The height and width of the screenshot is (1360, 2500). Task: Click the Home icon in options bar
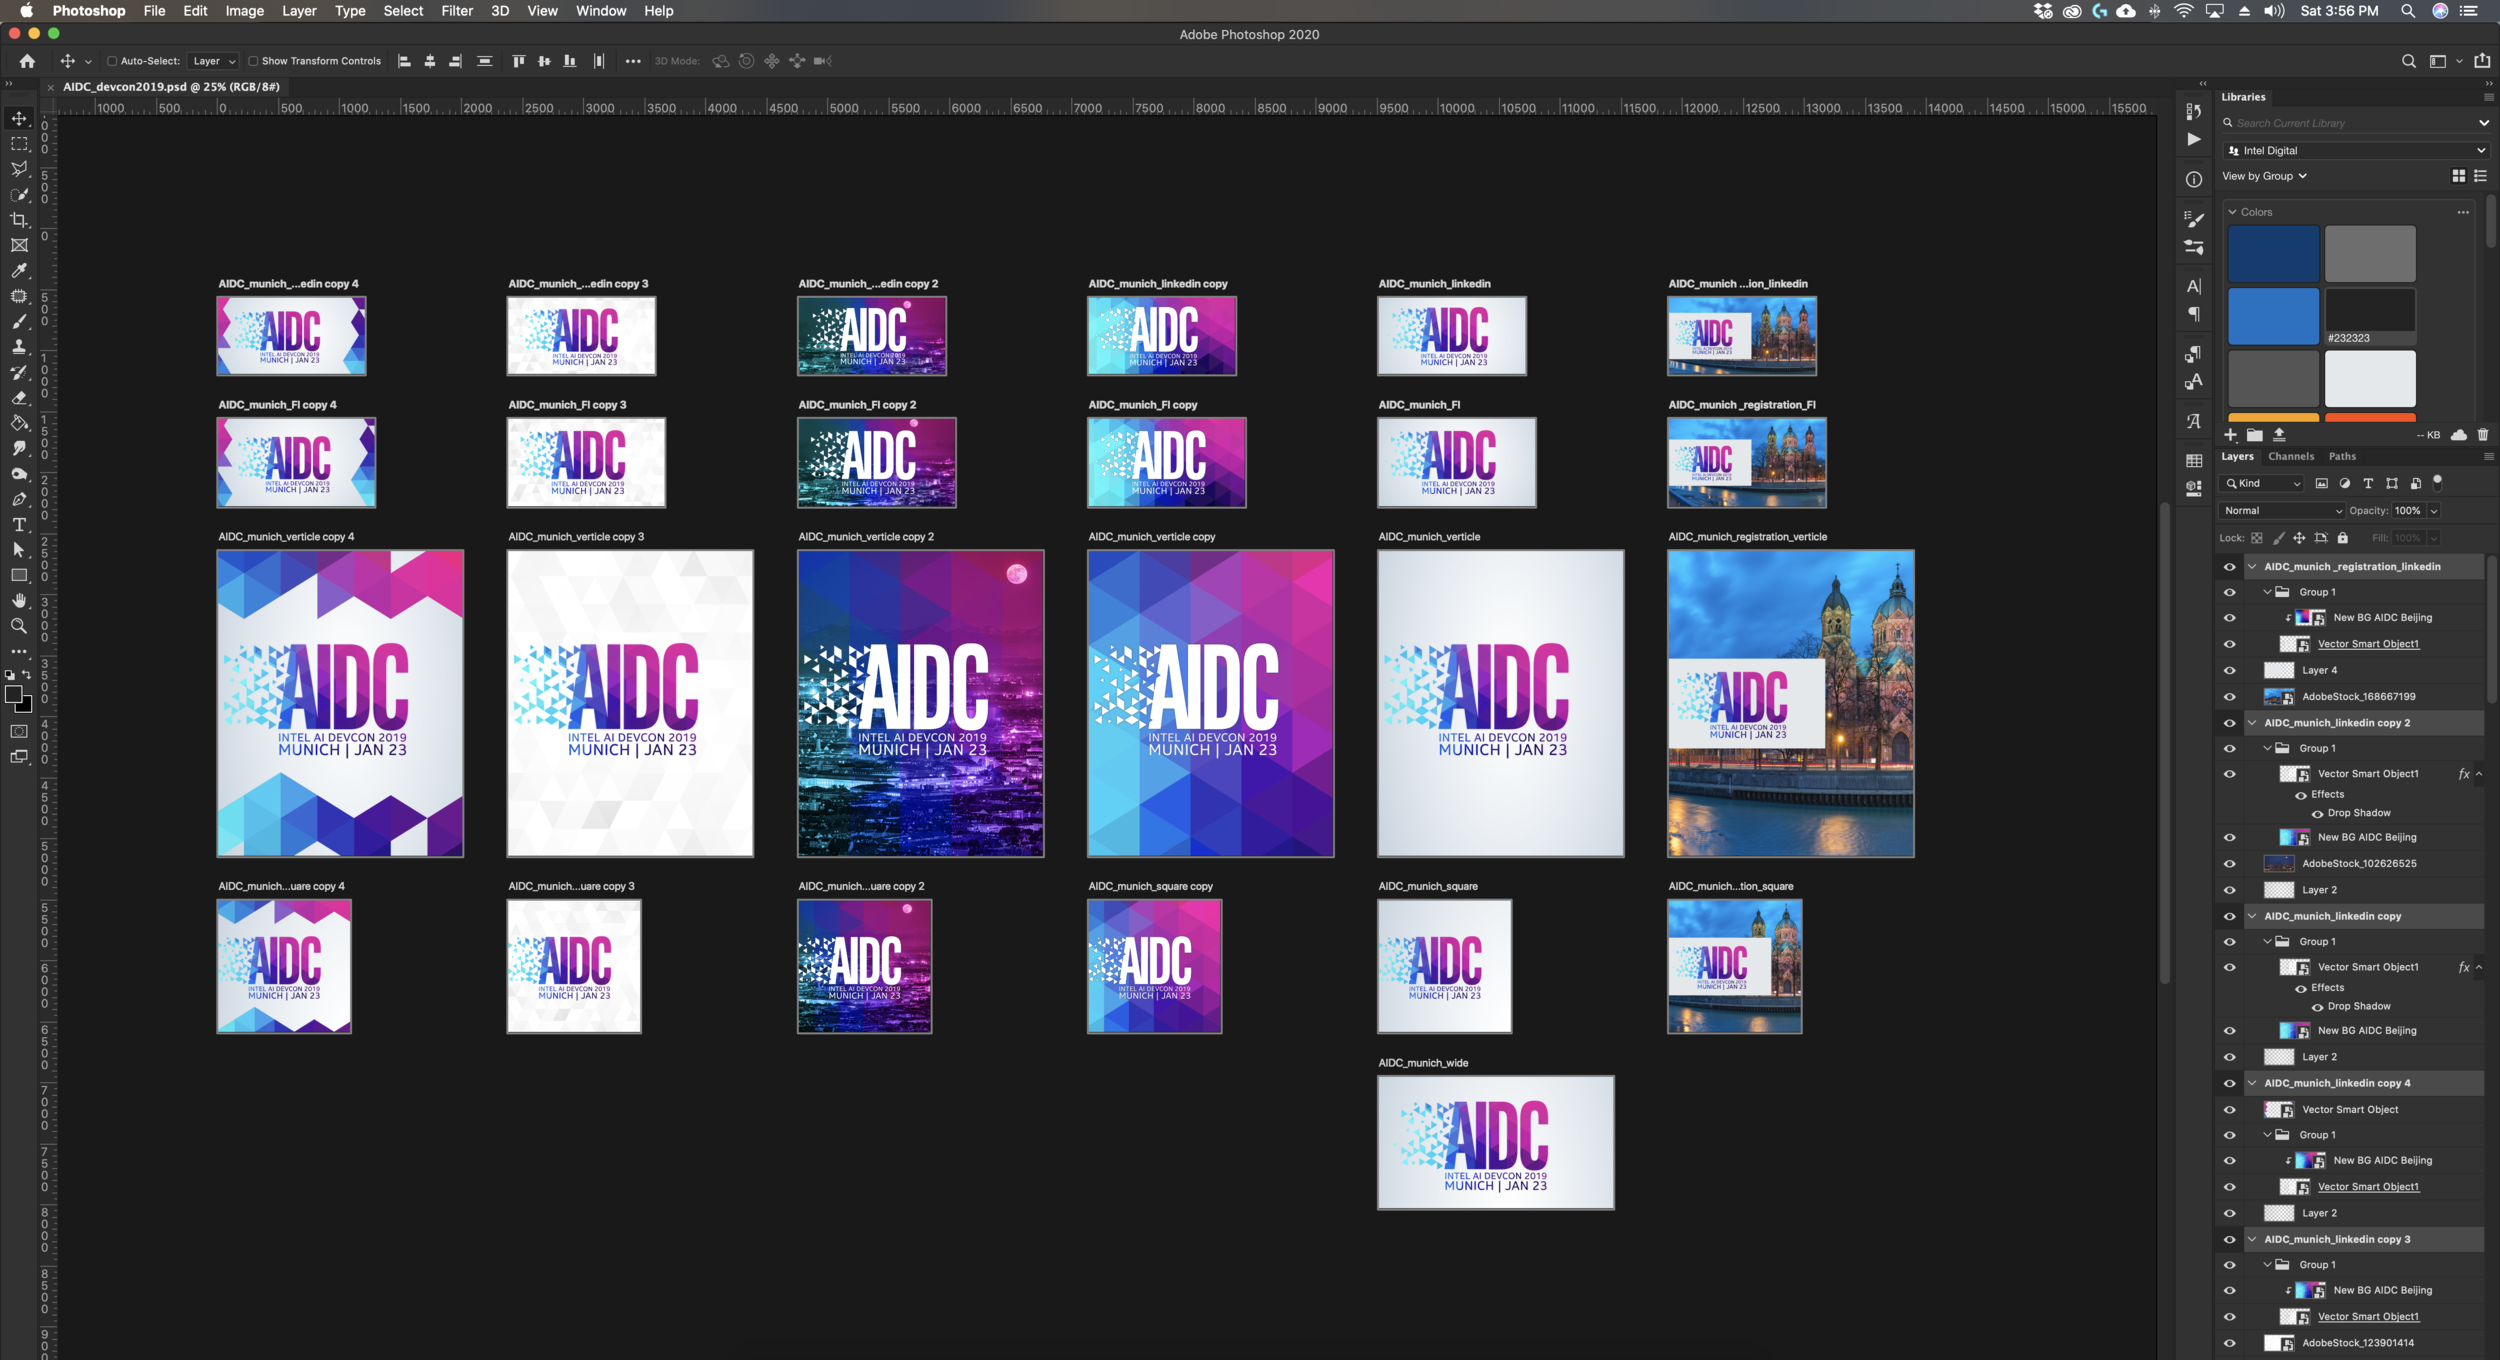[27, 61]
